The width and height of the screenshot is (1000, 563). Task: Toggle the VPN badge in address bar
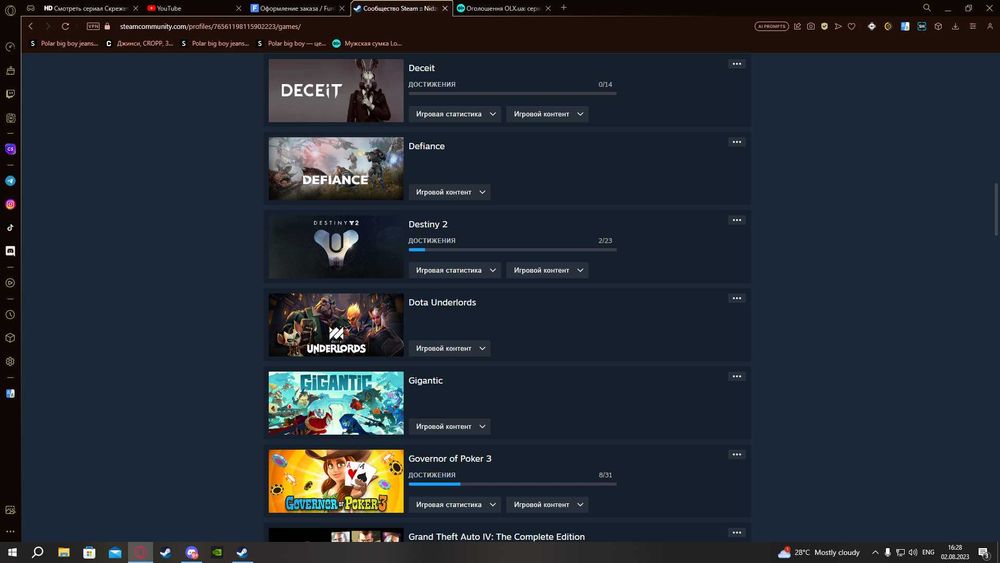[x=93, y=26]
